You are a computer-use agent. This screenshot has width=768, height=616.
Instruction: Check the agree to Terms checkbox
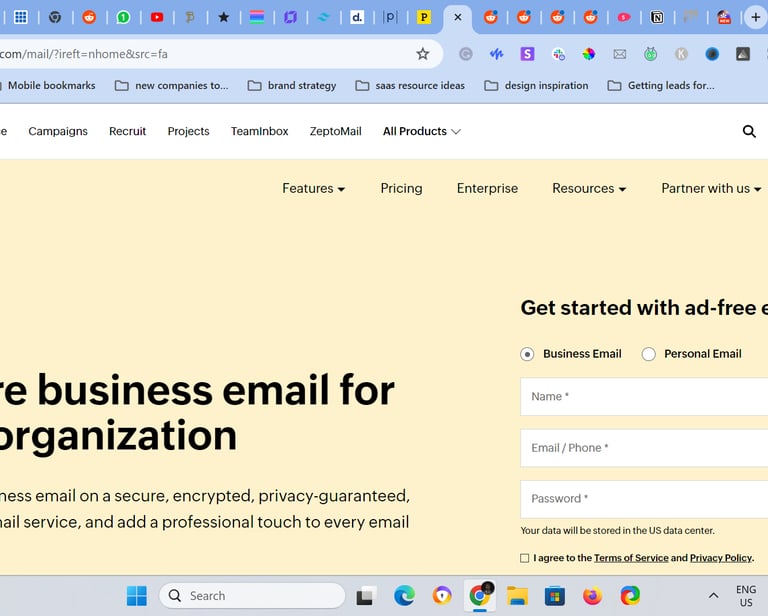[x=525, y=558]
